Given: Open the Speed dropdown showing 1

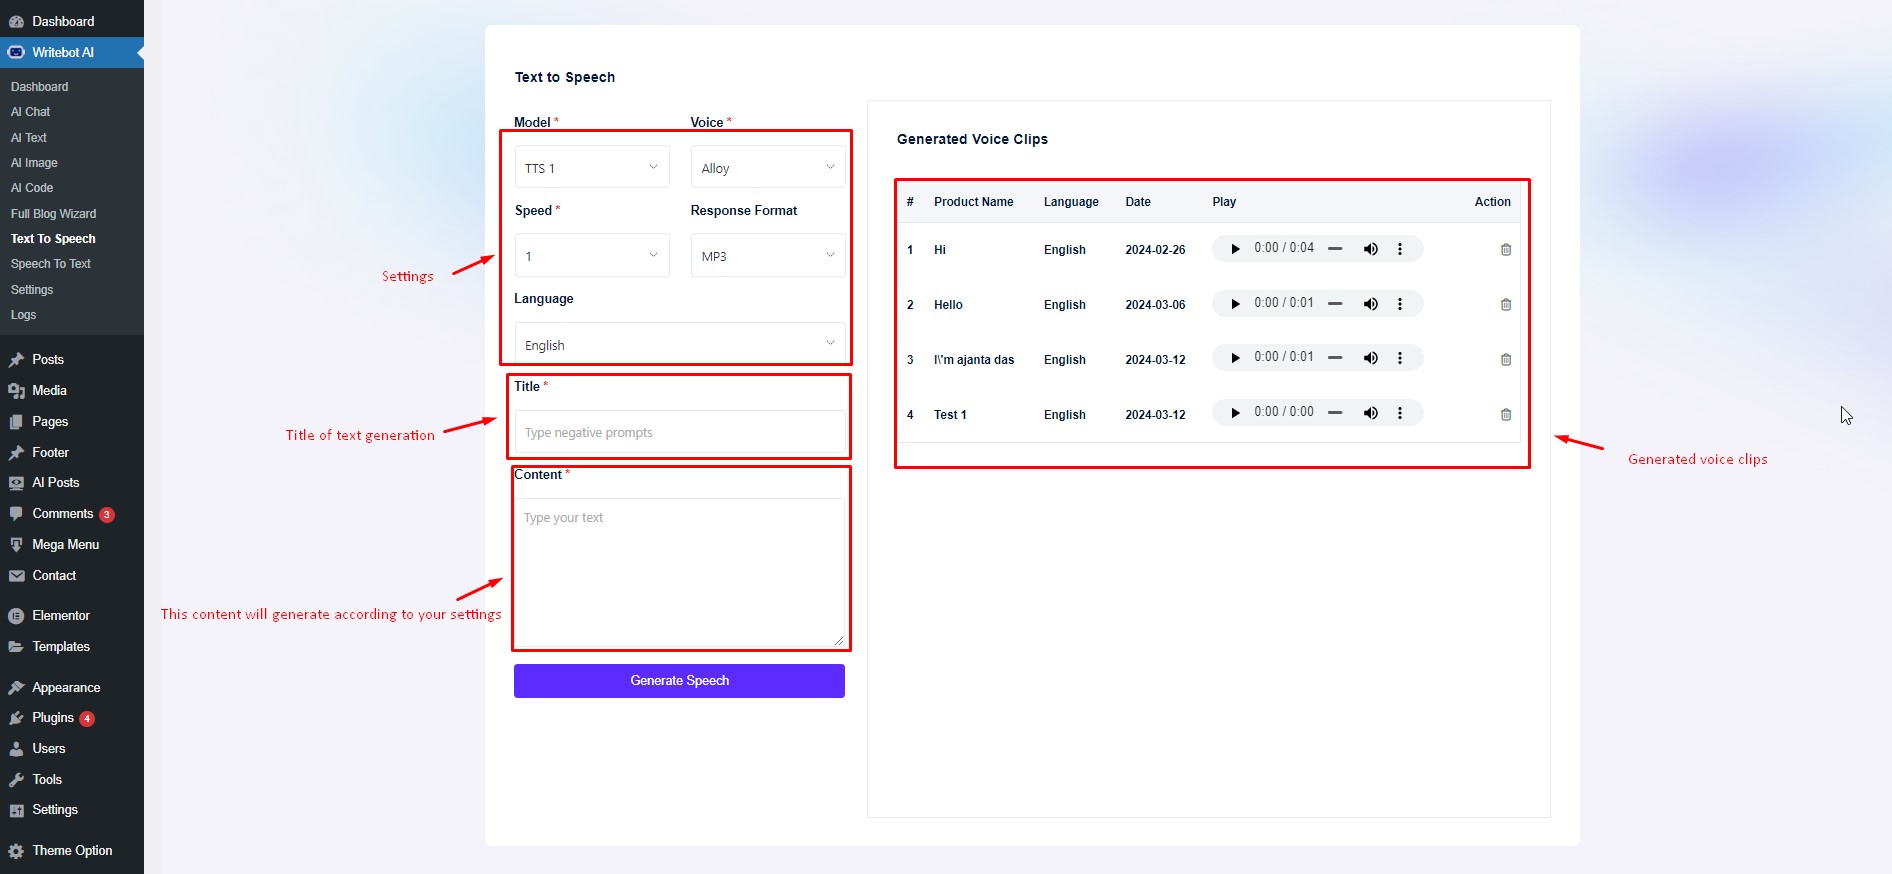Looking at the screenshot, I should pos(592,255).
